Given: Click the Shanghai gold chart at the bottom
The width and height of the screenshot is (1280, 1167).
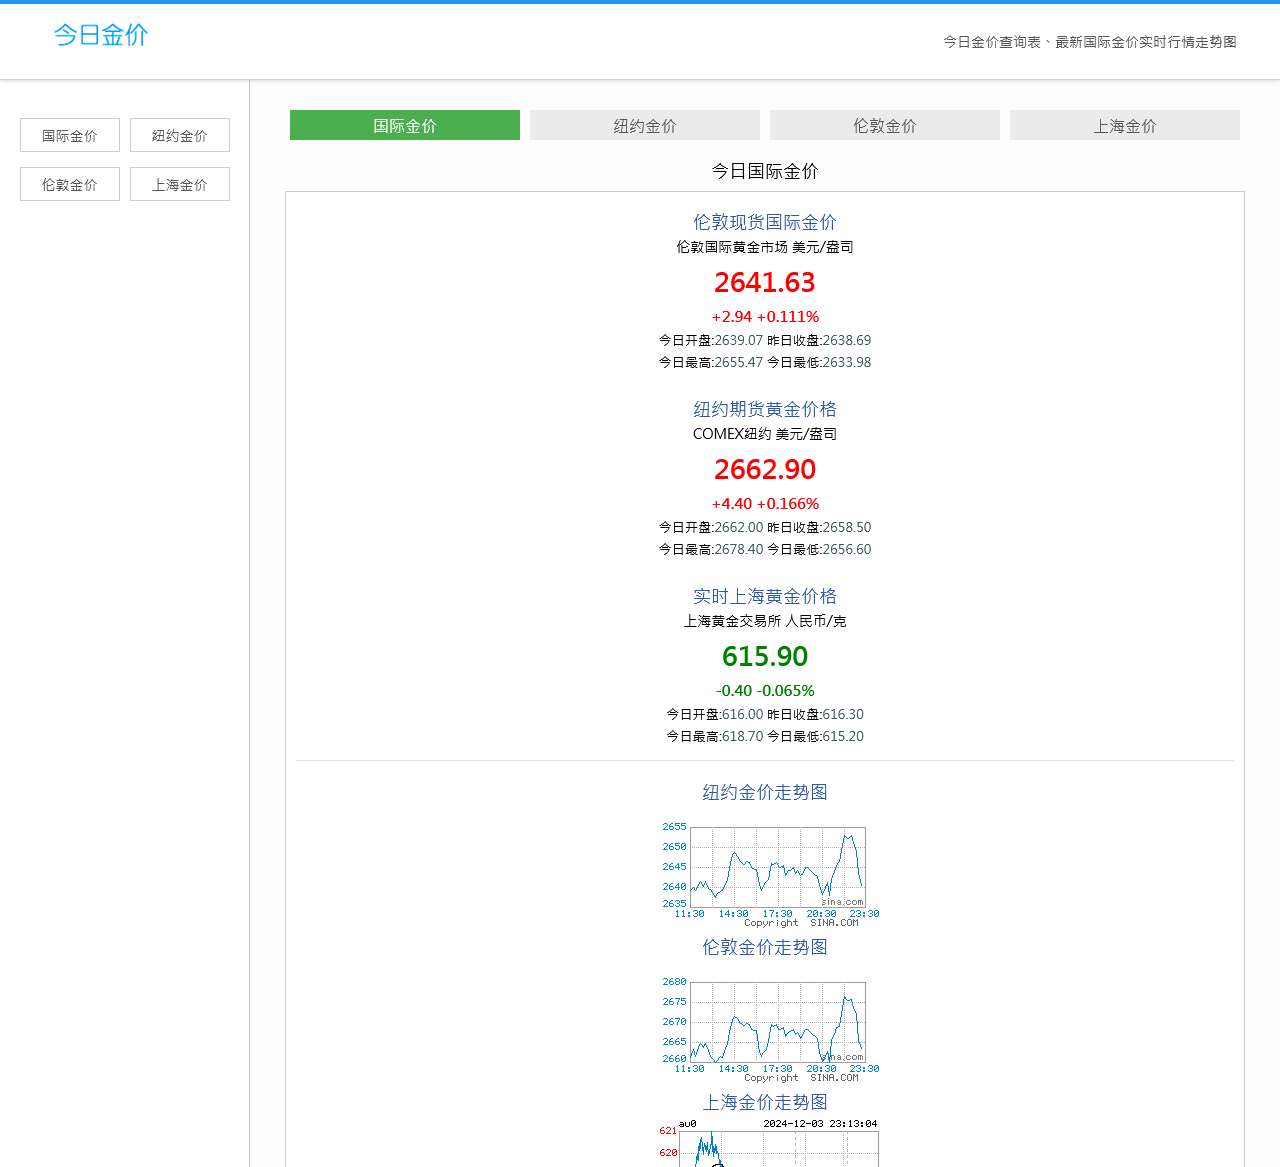Looking at the screenshot, I should click(x=770, y=1145).
